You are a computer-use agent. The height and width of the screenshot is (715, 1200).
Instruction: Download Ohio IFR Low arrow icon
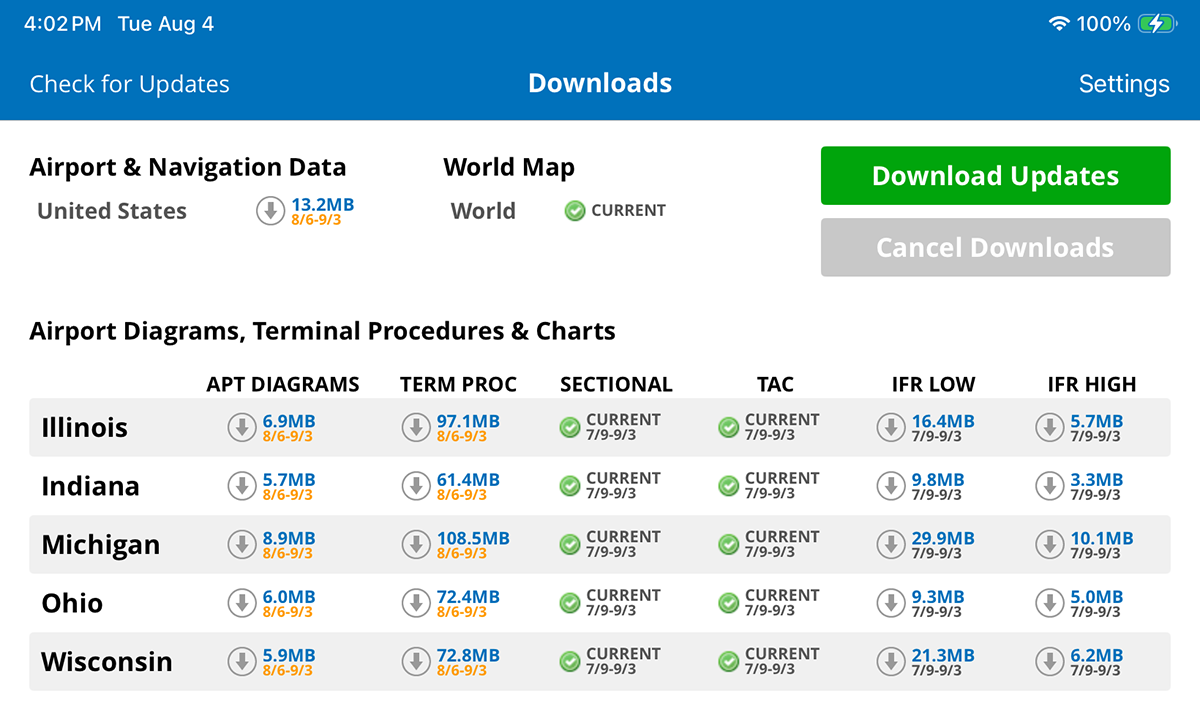pos(891,604)
